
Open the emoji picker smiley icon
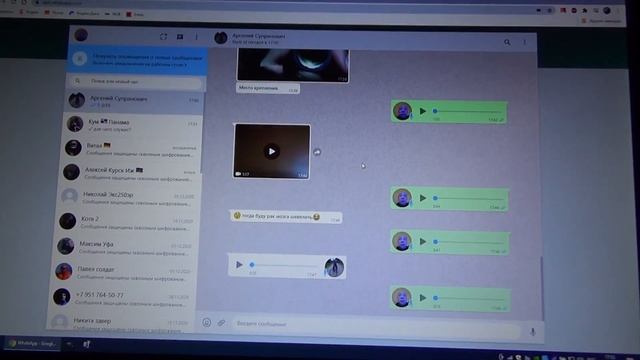click(x=207, y=323)
